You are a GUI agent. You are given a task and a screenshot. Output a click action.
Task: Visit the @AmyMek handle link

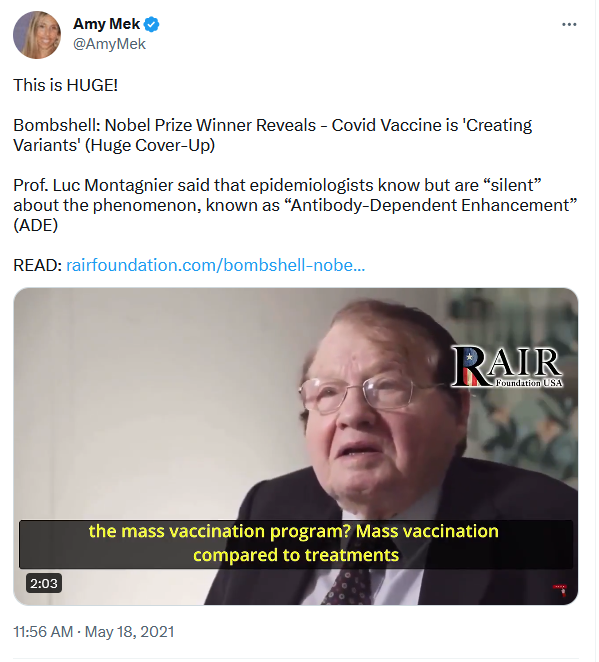click(x=109, y=44)
